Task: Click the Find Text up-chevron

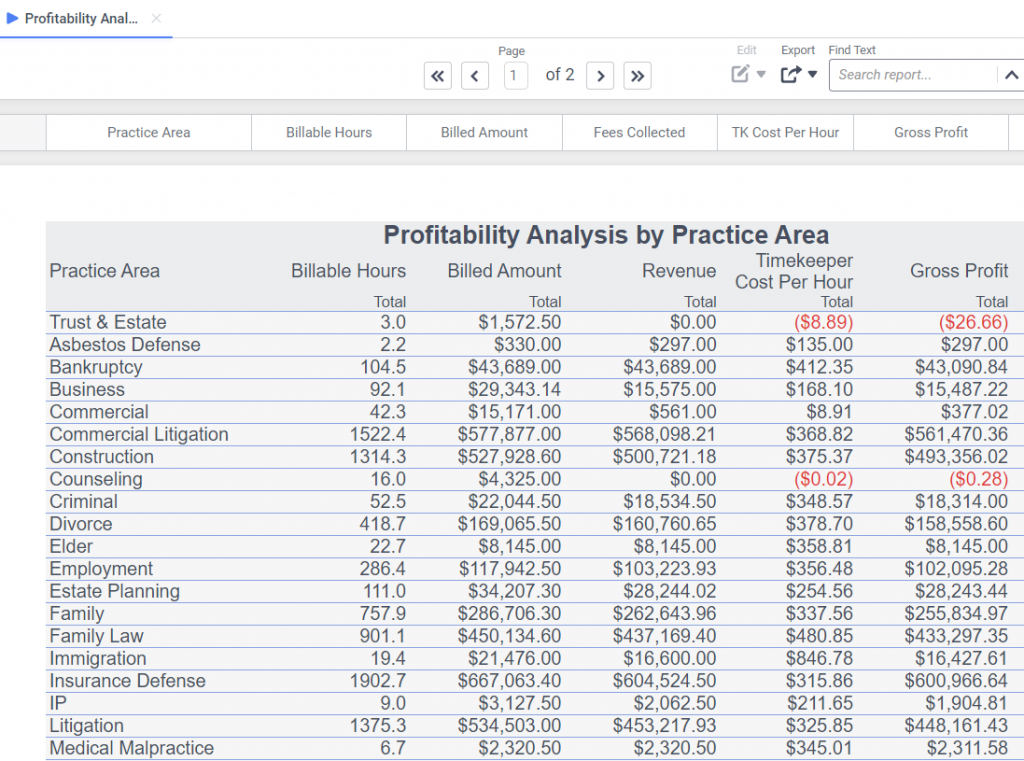Action: pos(1010,75)
